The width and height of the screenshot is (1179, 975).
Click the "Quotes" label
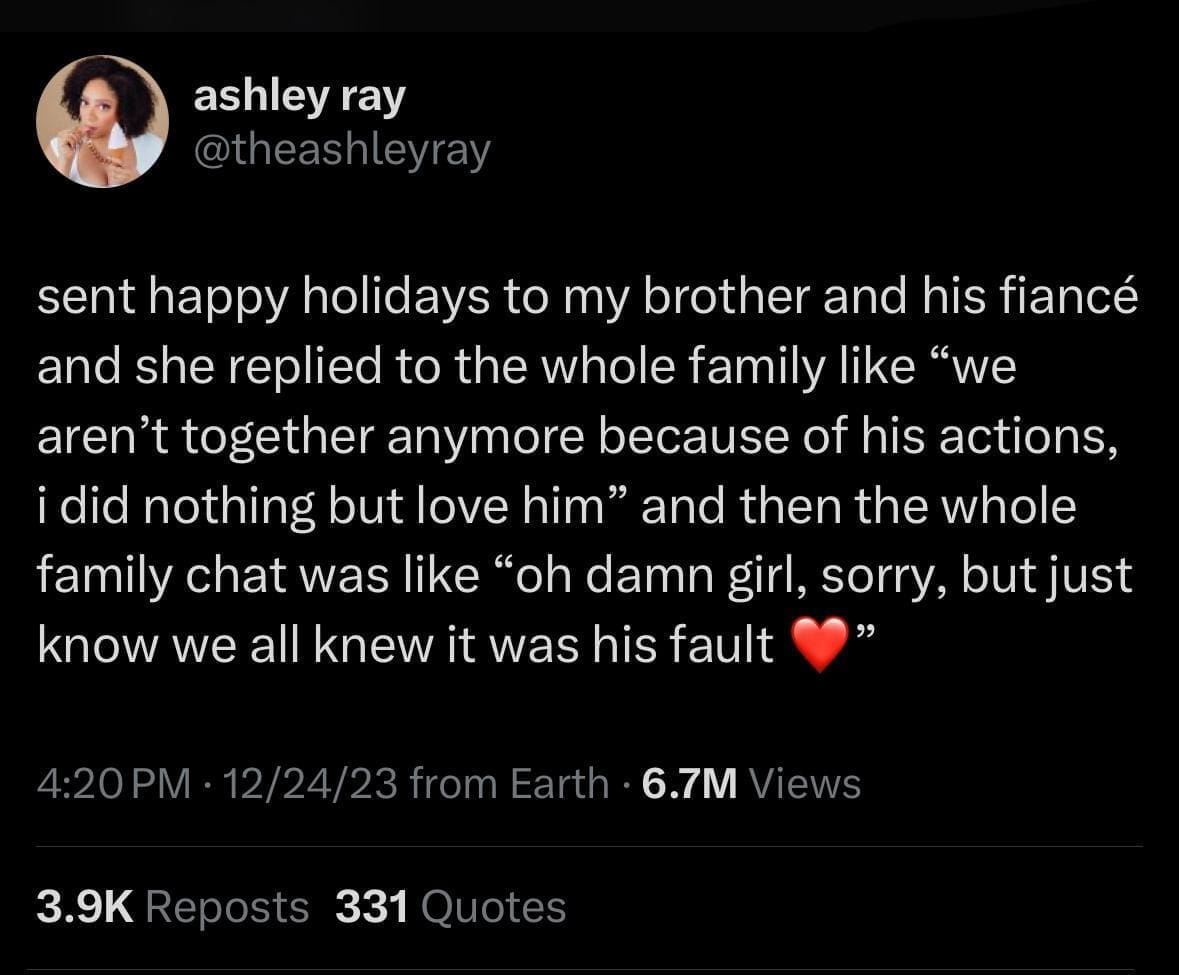point(493,907)
